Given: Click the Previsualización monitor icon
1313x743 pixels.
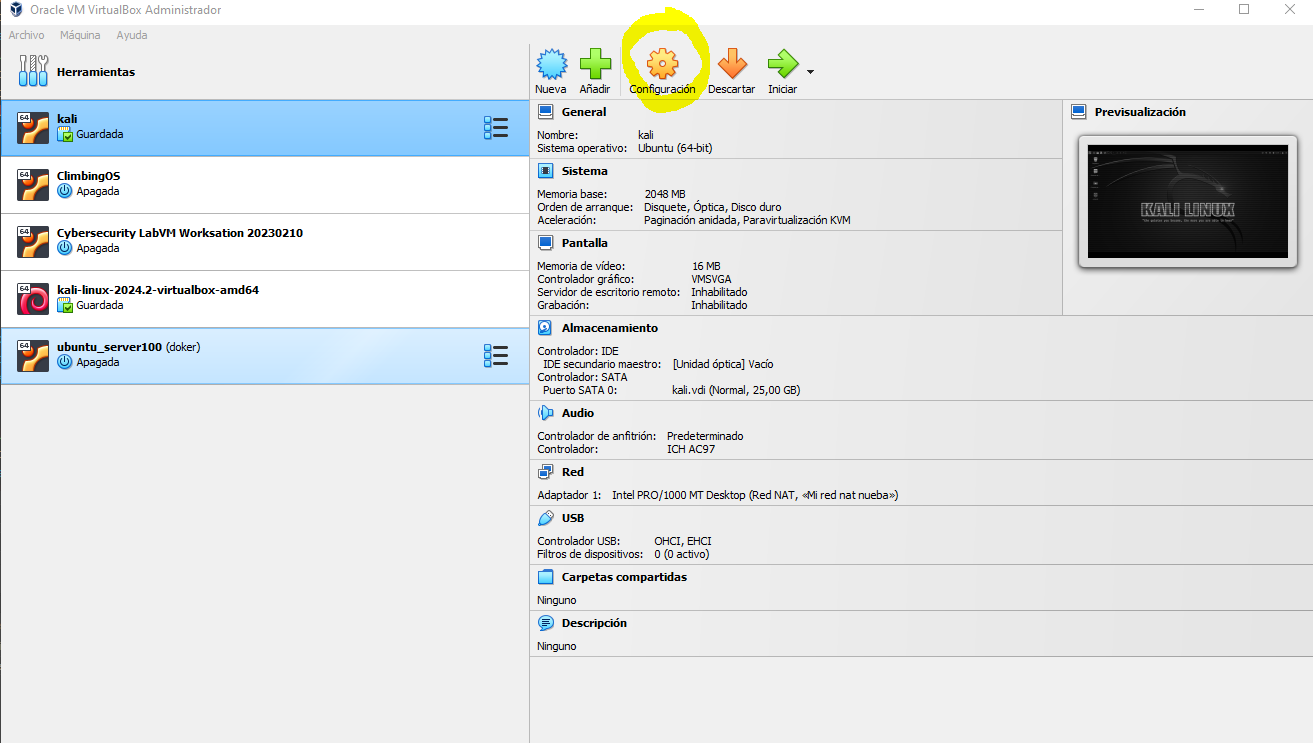Looking at the screenshot, I should tap(1079, 112).
